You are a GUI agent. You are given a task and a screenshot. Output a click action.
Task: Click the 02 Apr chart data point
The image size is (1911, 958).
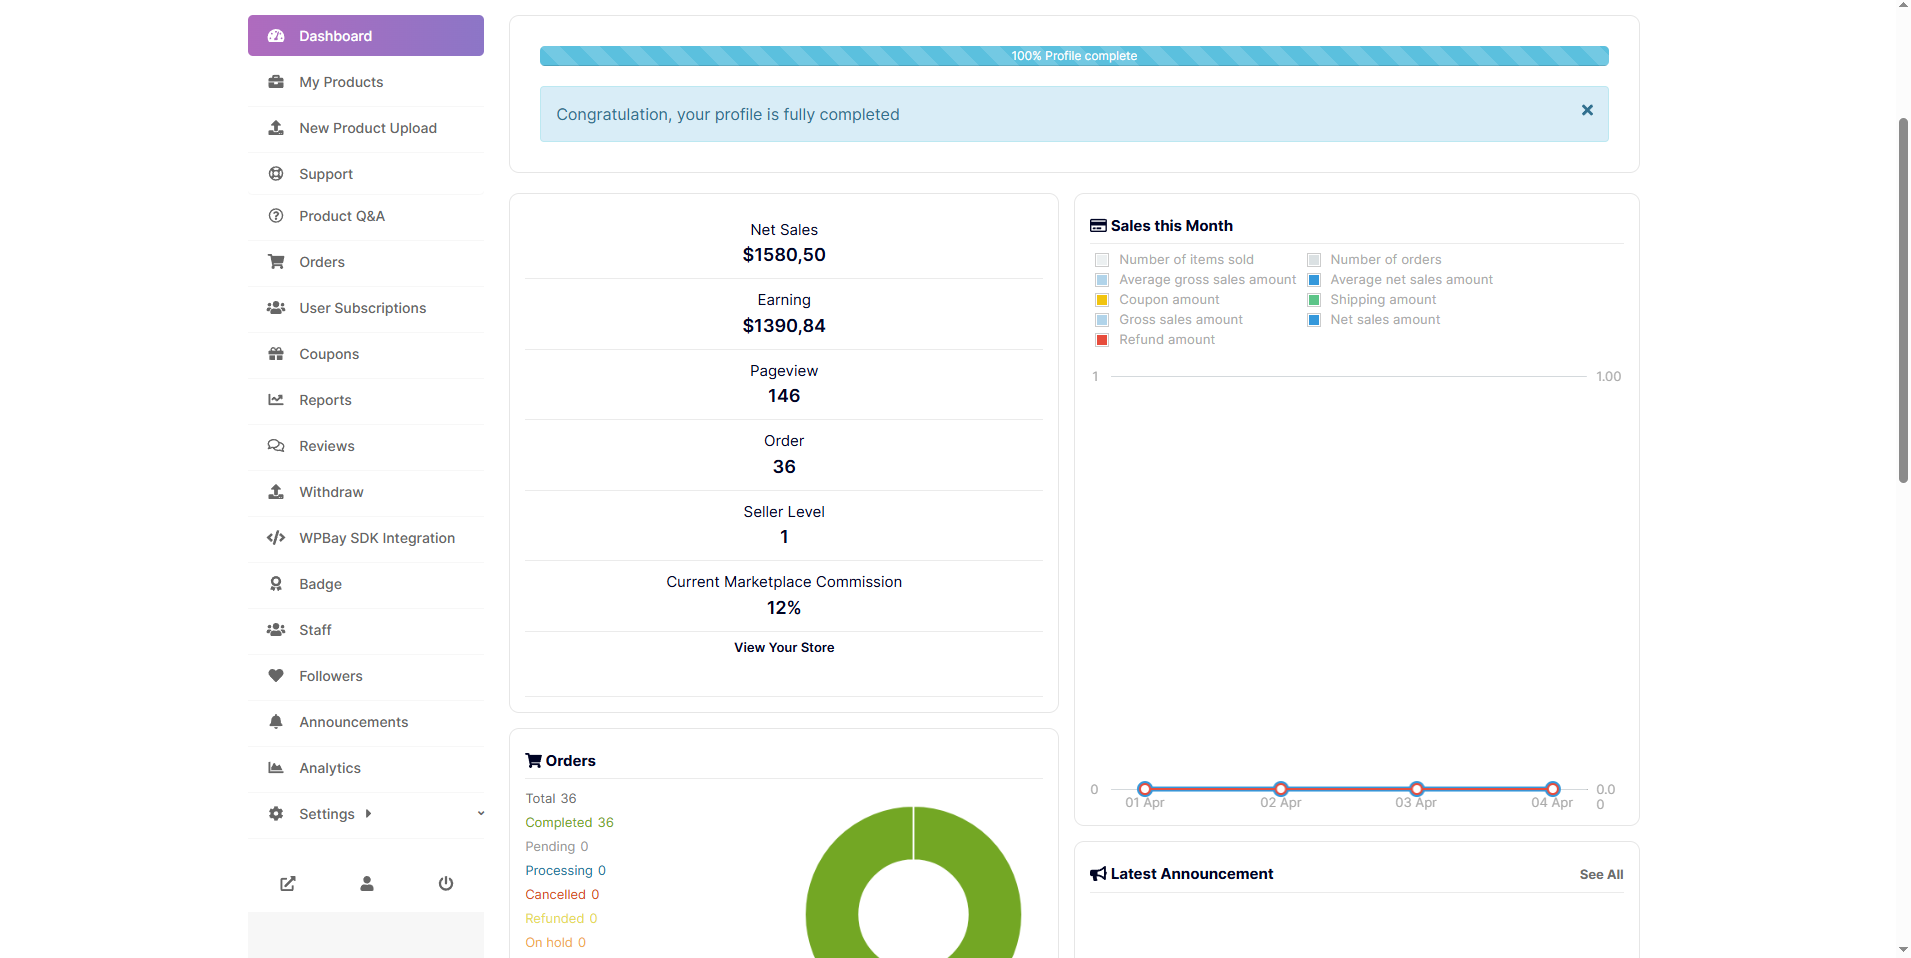point(1281,789)
